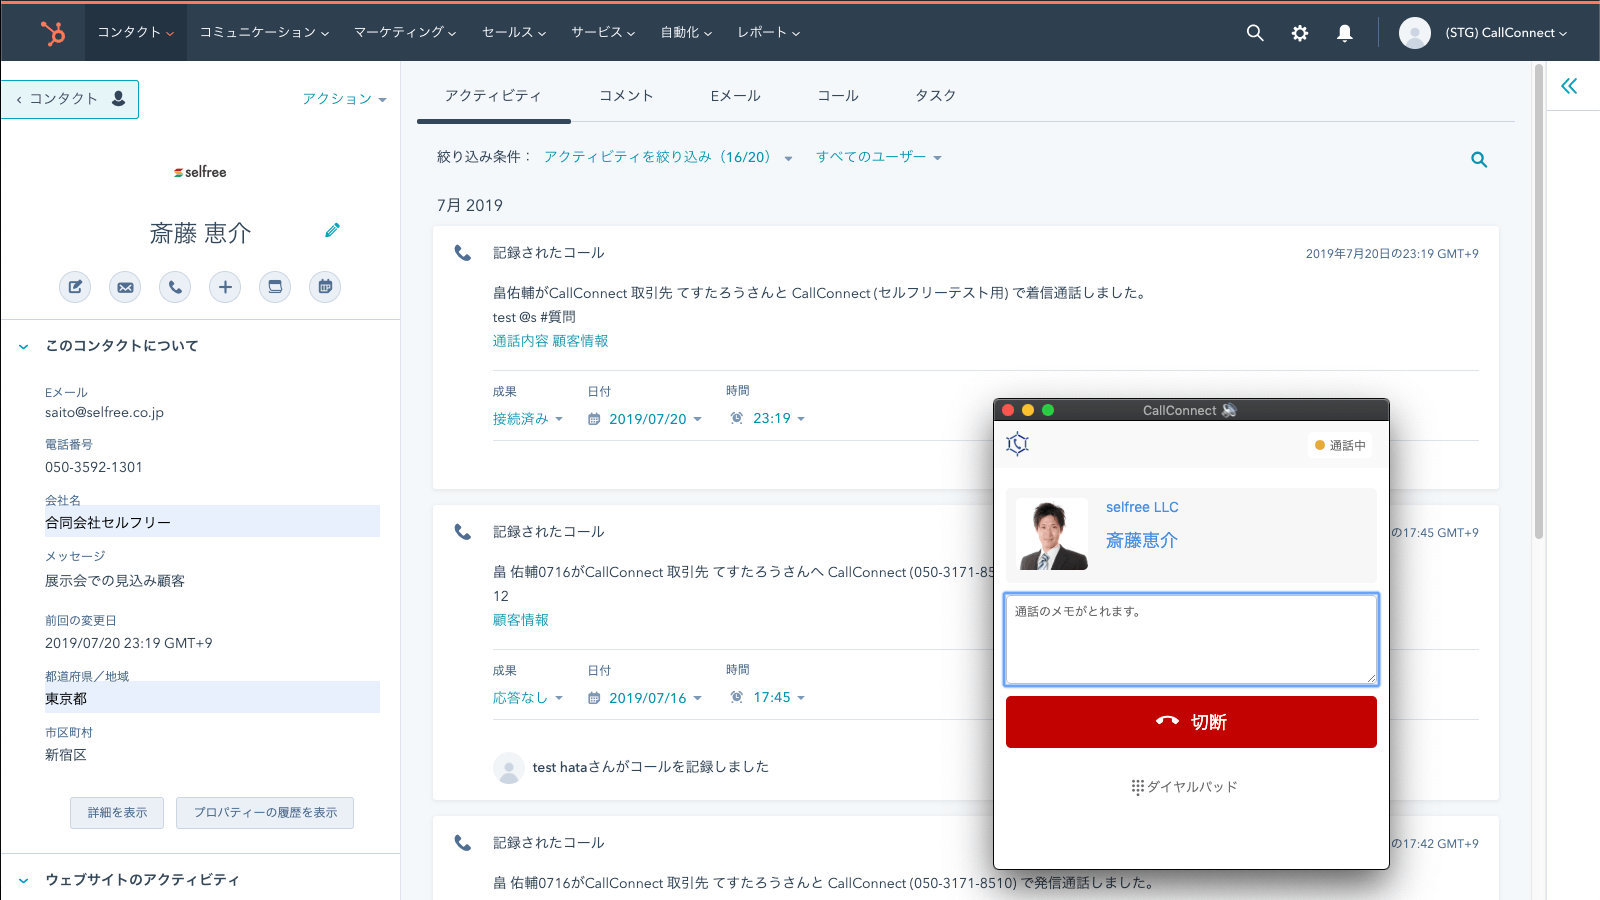The width and height of the screenshot is (1600, 900).
Task: Open the すべてのユーザー filter dropdown
Action: (x=878, y=157)
